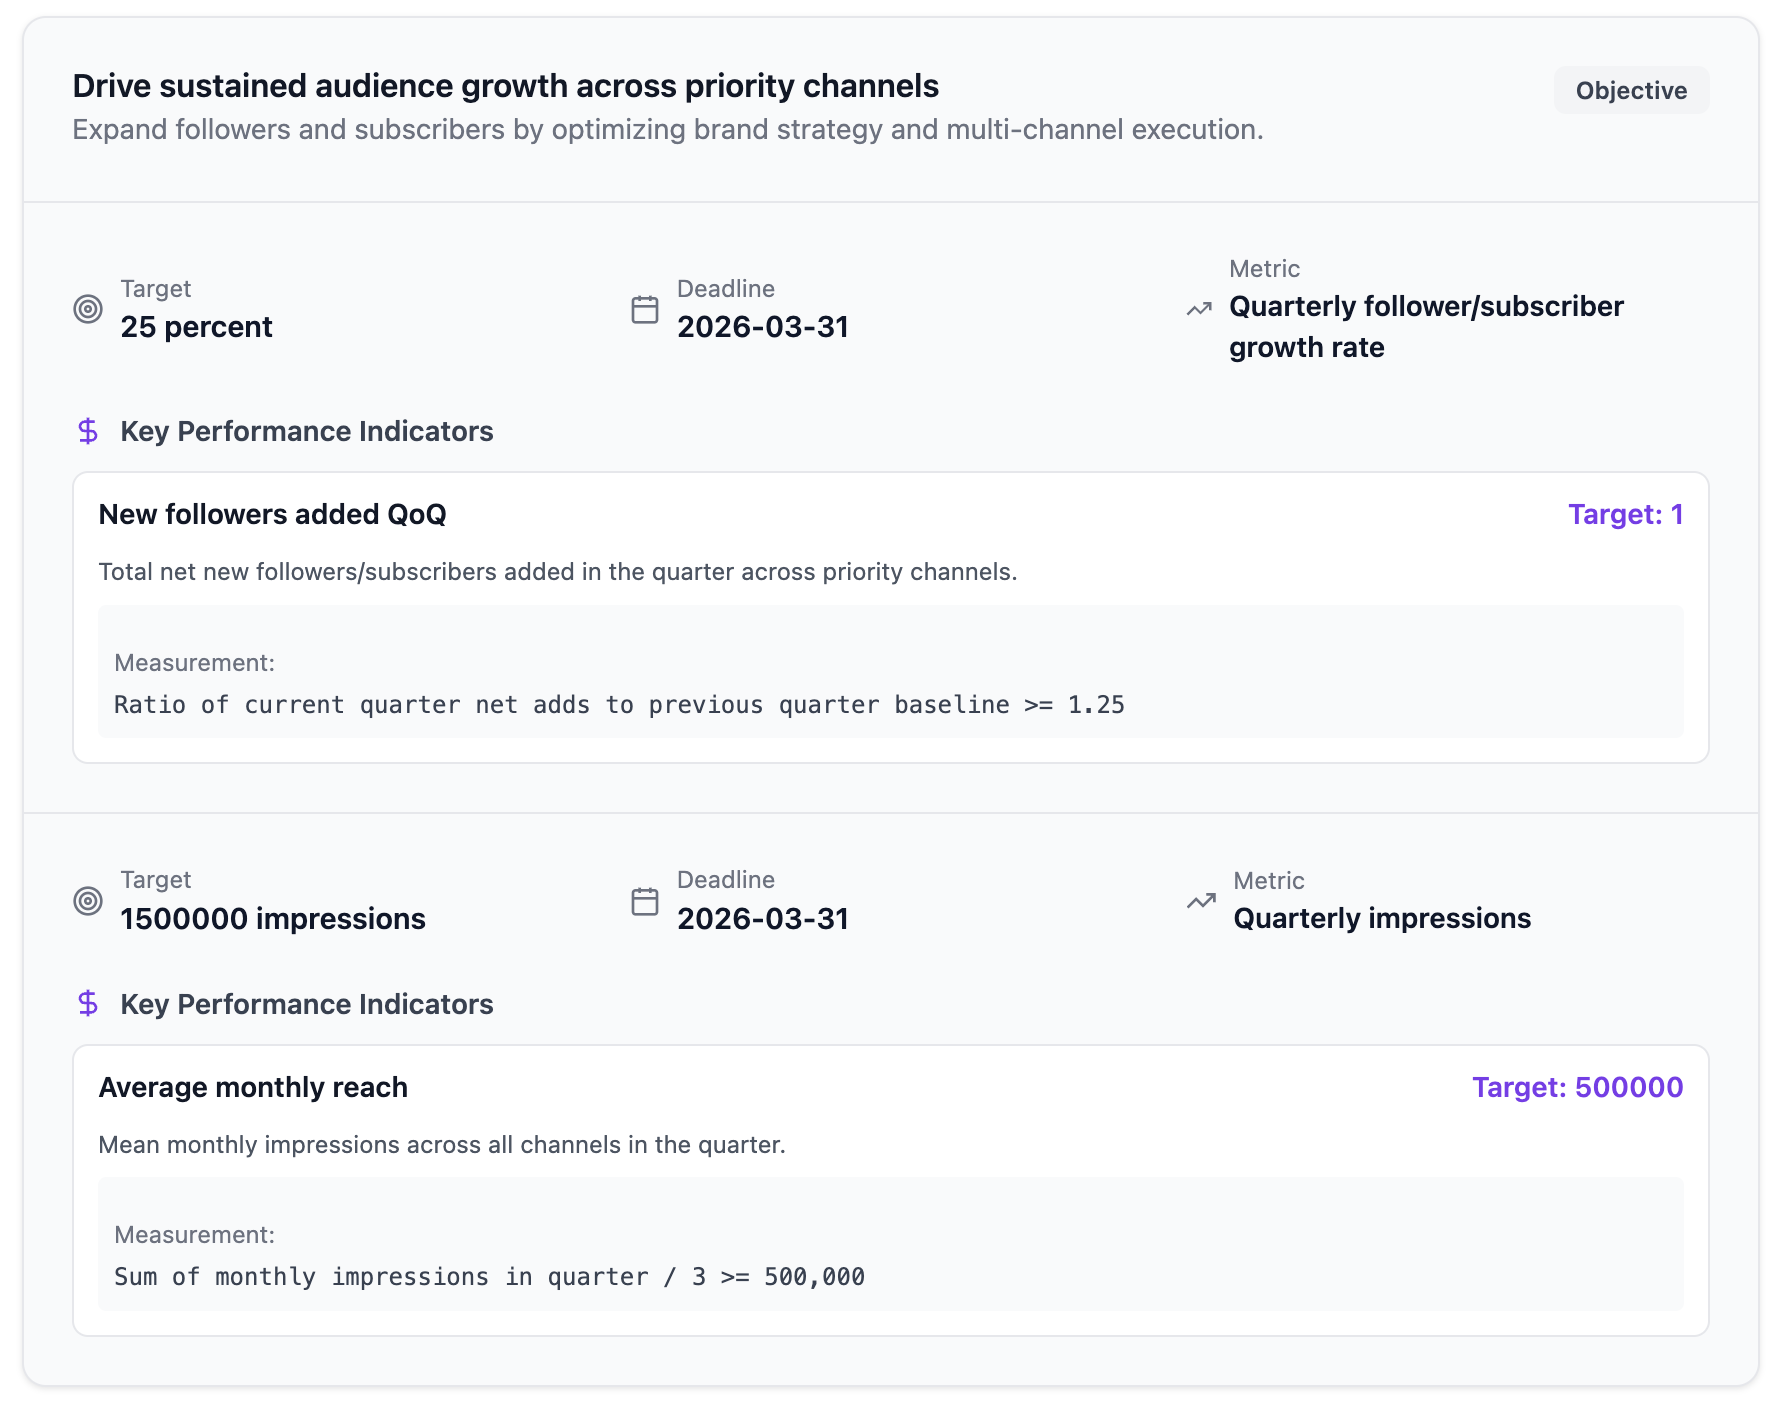1778x1404 pixels.
Task: Click the "Expand followers and subscribers" description text
Action: (667, 130)
